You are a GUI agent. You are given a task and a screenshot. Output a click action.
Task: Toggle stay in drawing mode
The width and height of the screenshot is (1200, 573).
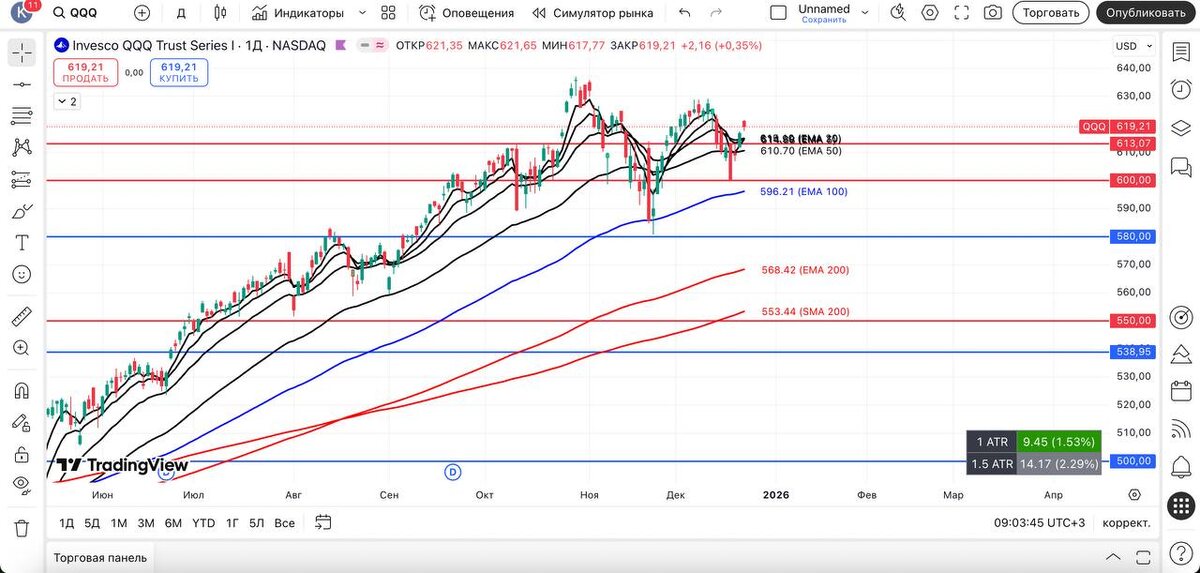click(22, 422)
